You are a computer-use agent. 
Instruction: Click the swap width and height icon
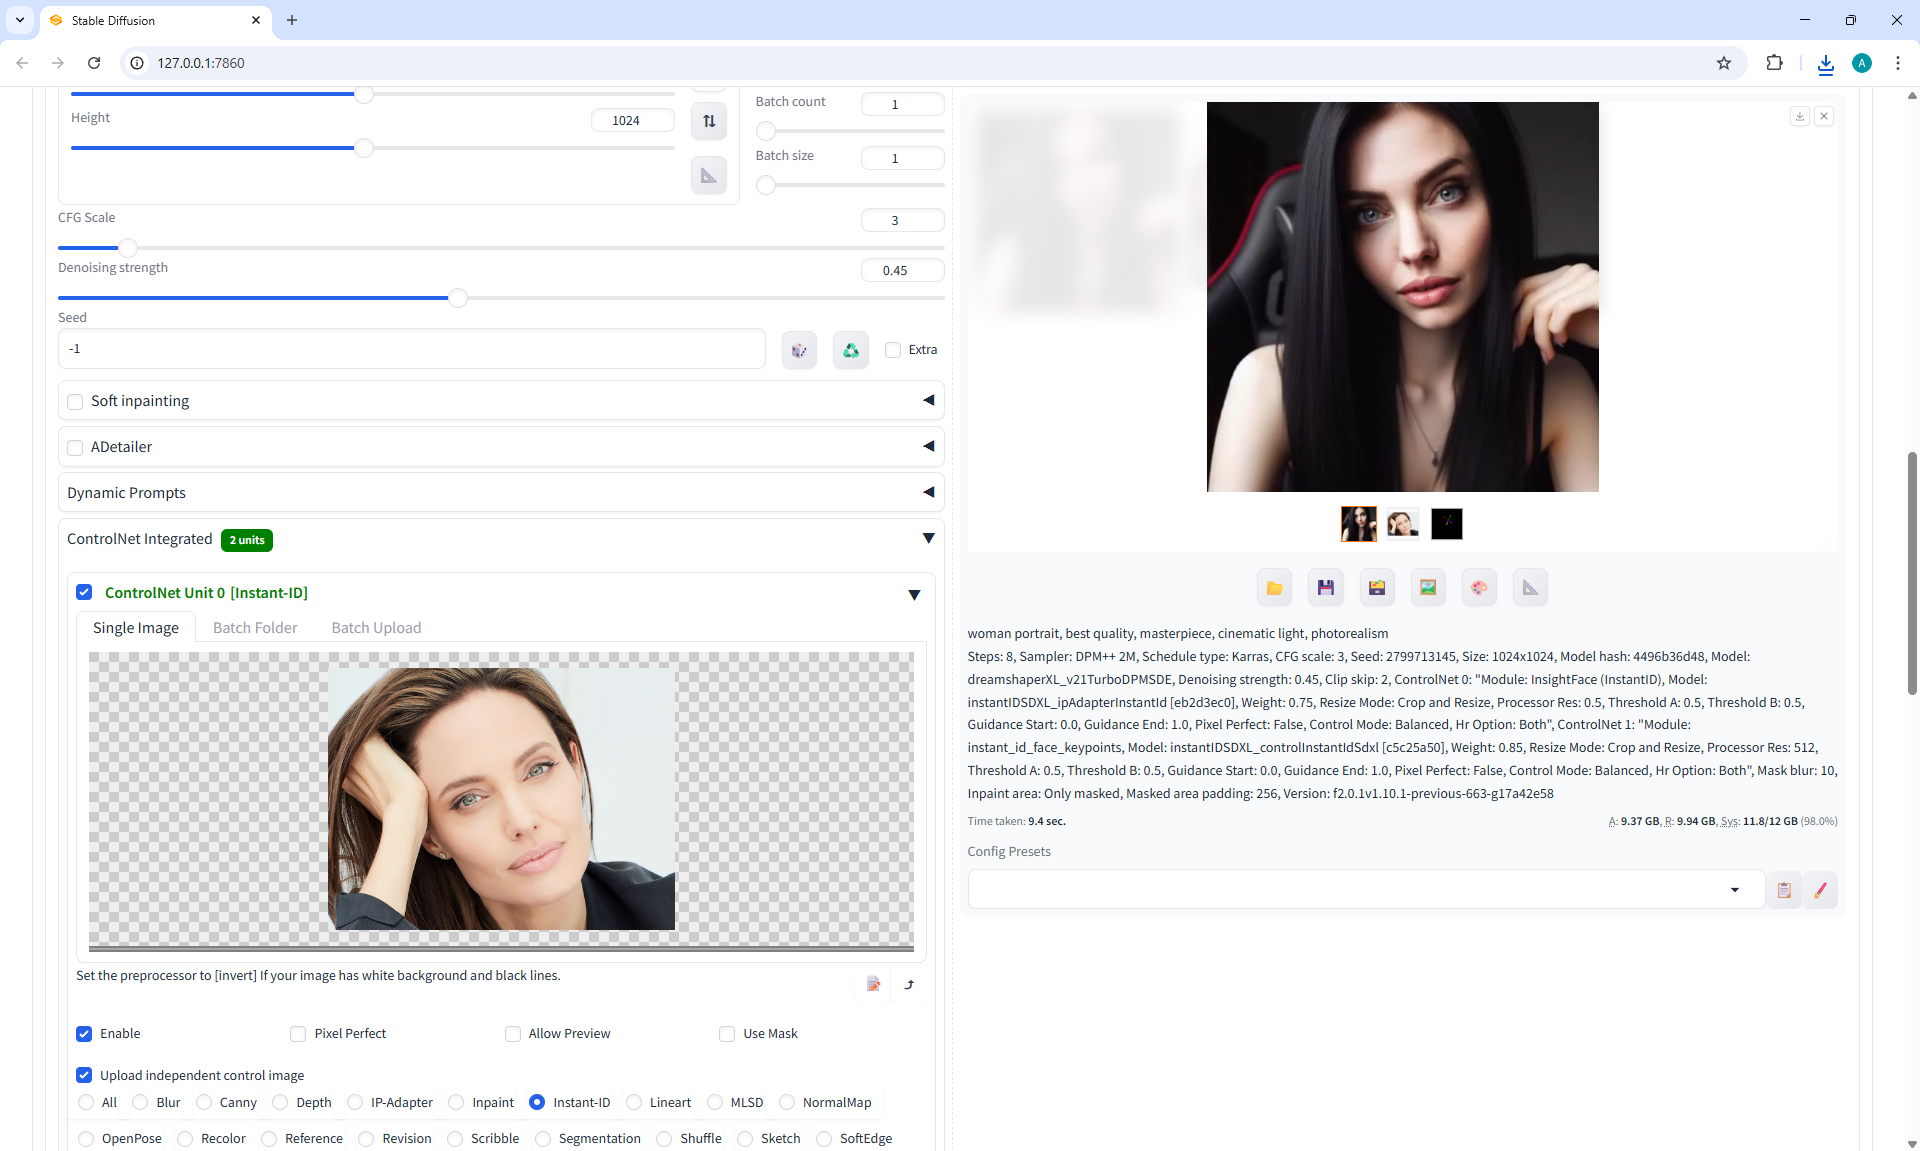point(709,121)
